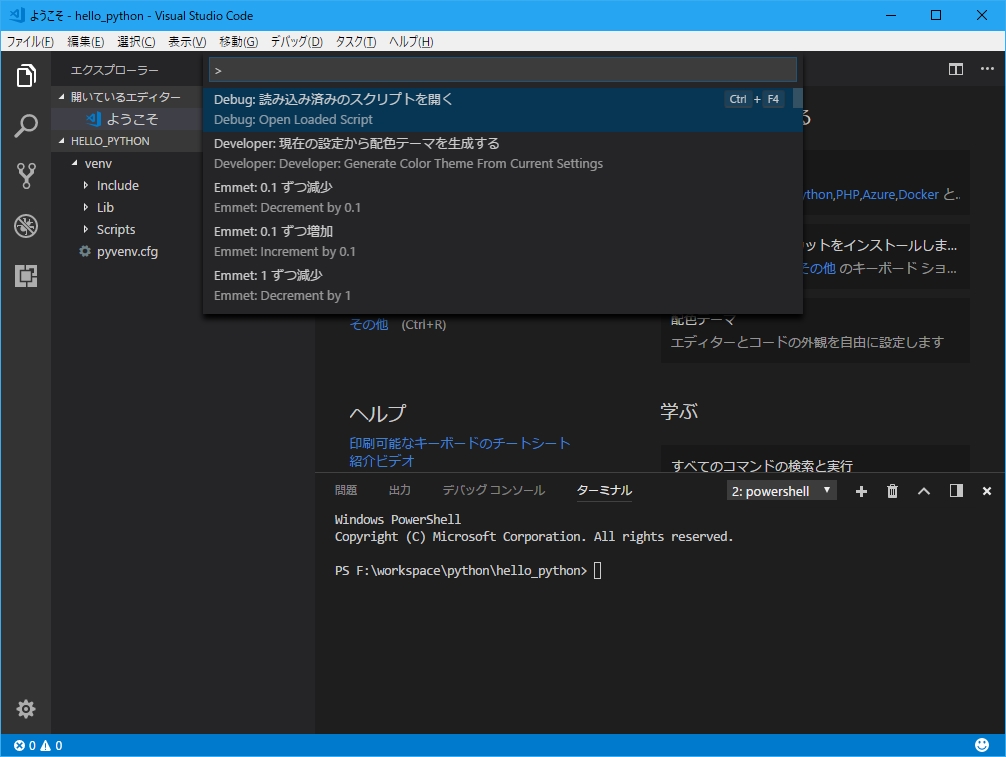
Task: Open the 選択(C) menu
Action: 136,42
